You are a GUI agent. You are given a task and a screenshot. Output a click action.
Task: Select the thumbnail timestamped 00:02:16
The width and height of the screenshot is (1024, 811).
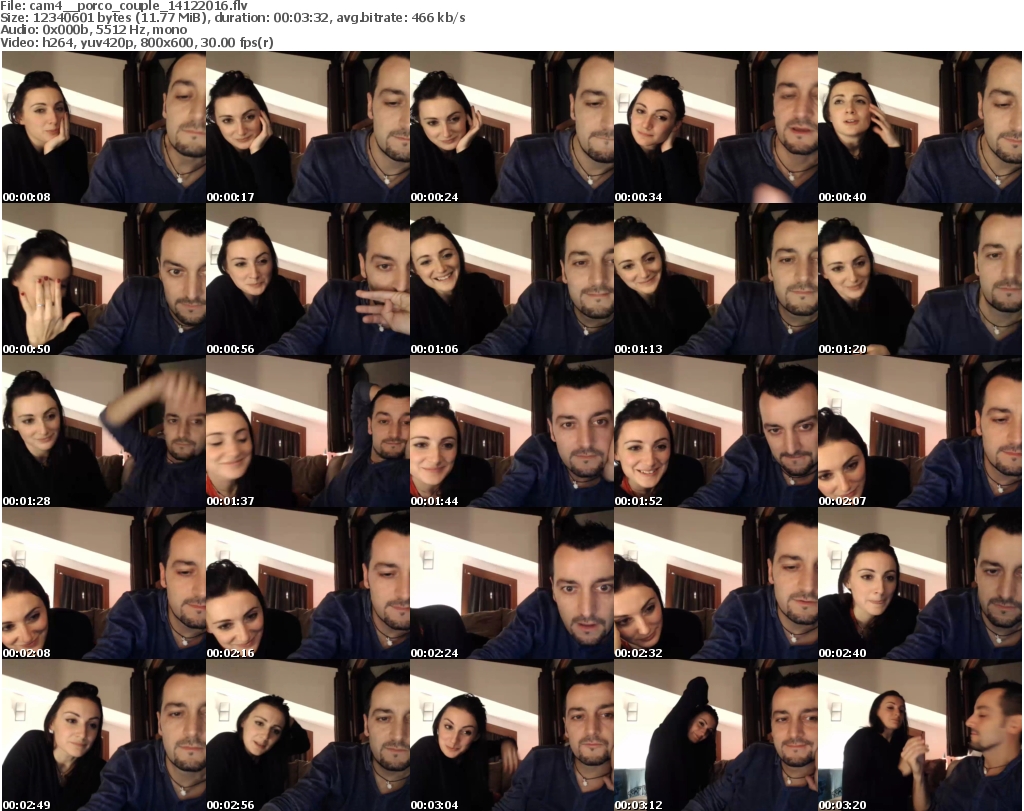[308, 584]
